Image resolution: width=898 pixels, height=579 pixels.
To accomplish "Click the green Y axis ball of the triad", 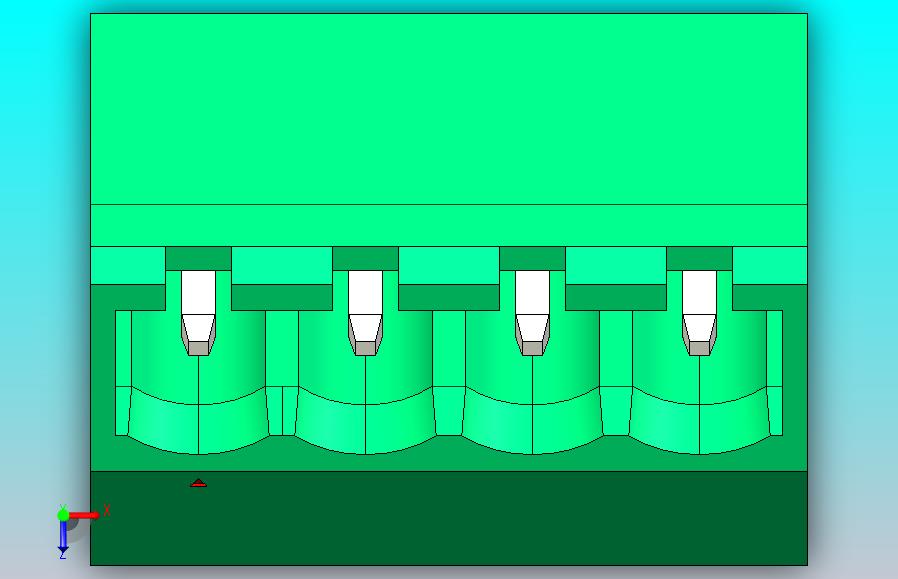I will click(x=63, y=514).
